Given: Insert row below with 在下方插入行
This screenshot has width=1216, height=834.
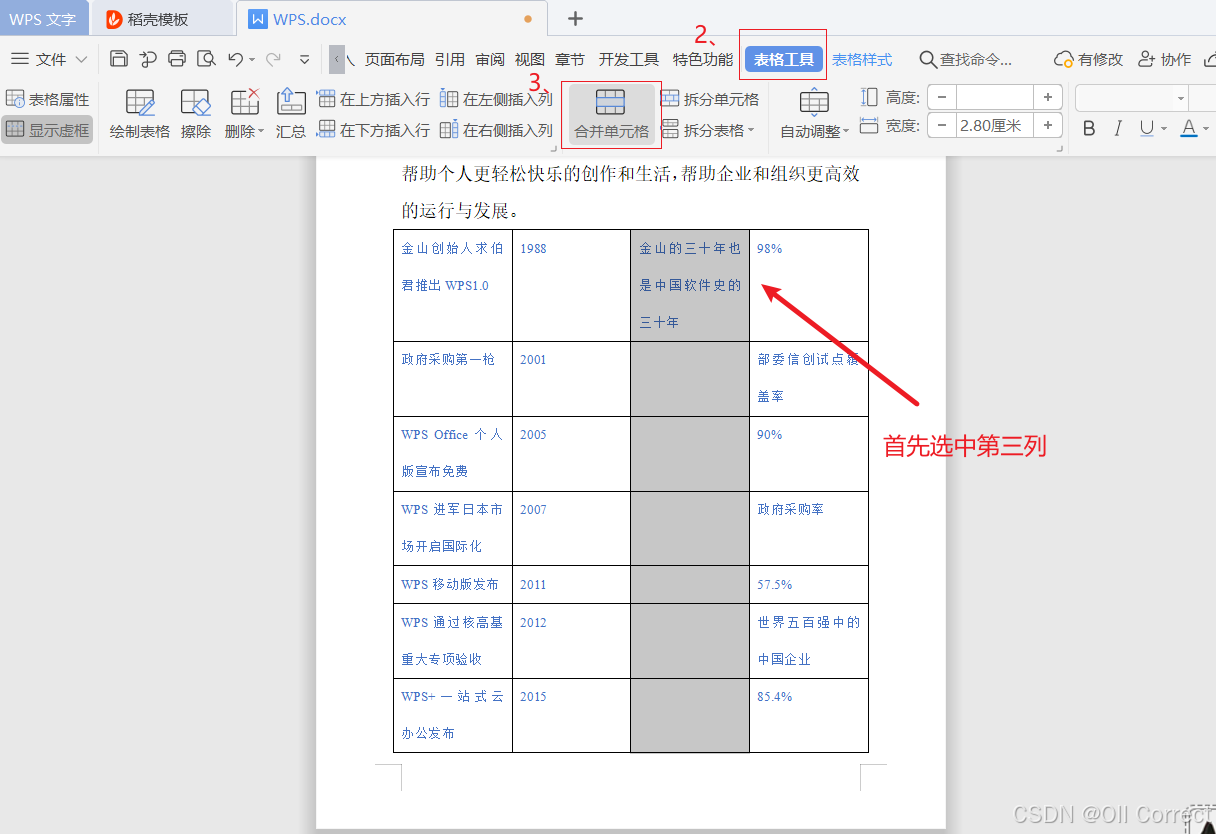Looking at the screenshot, I should (x=373, y=130).
